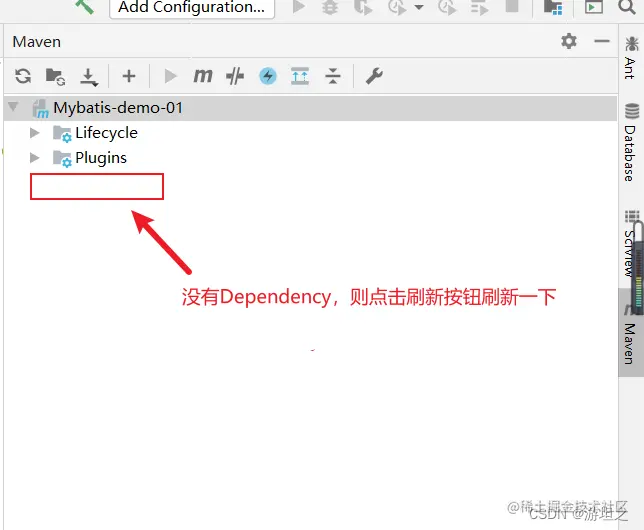Click Search Everywhere magnifier icon
This screenshot has width=644, height=530.
point(627,6)
